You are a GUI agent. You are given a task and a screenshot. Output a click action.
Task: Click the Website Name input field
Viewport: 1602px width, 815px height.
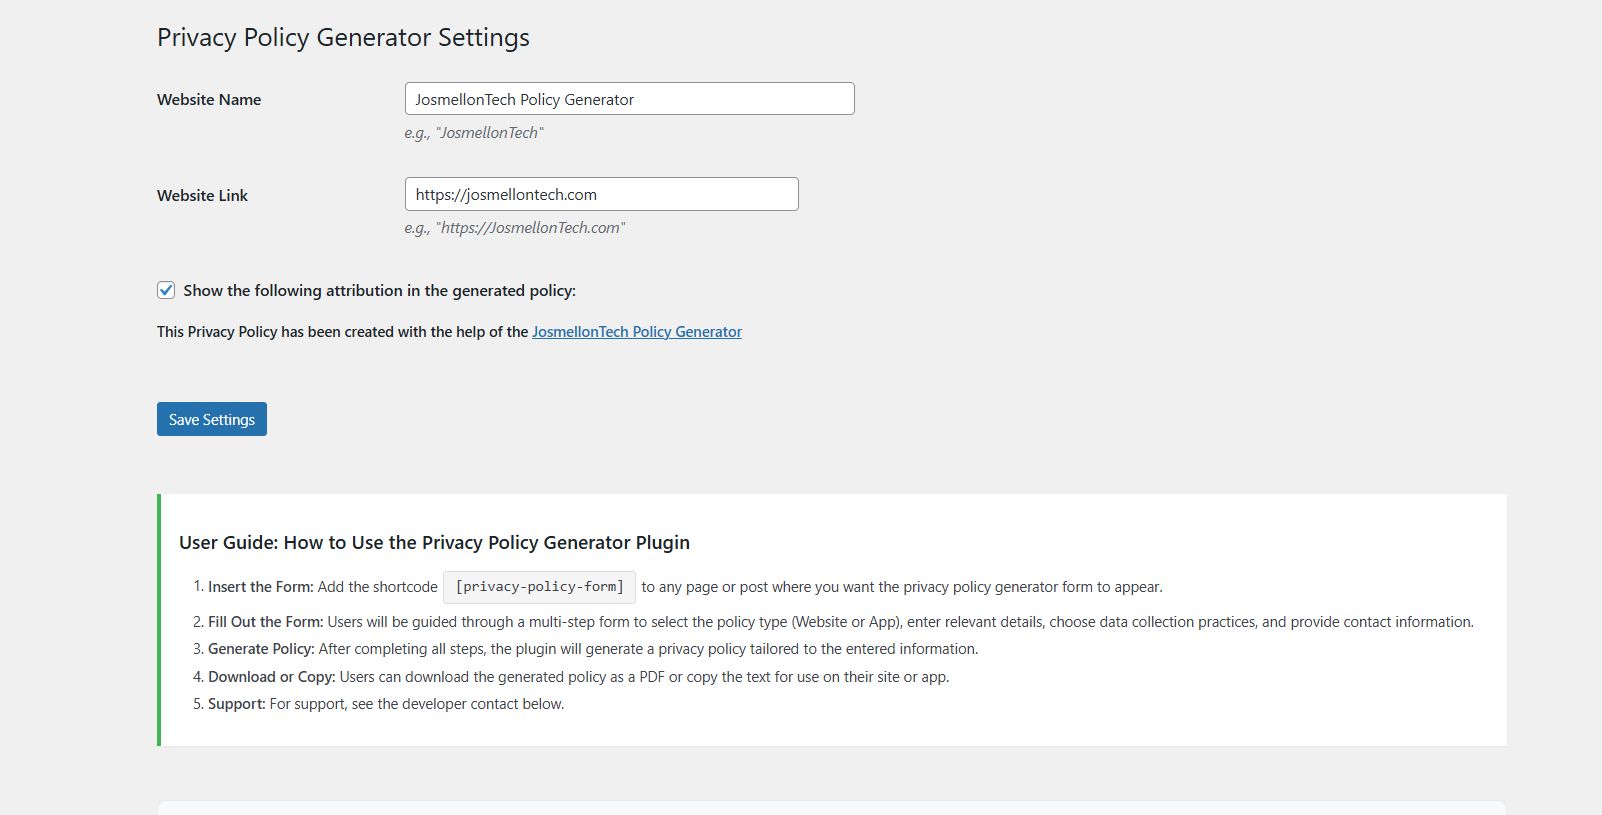629,99
